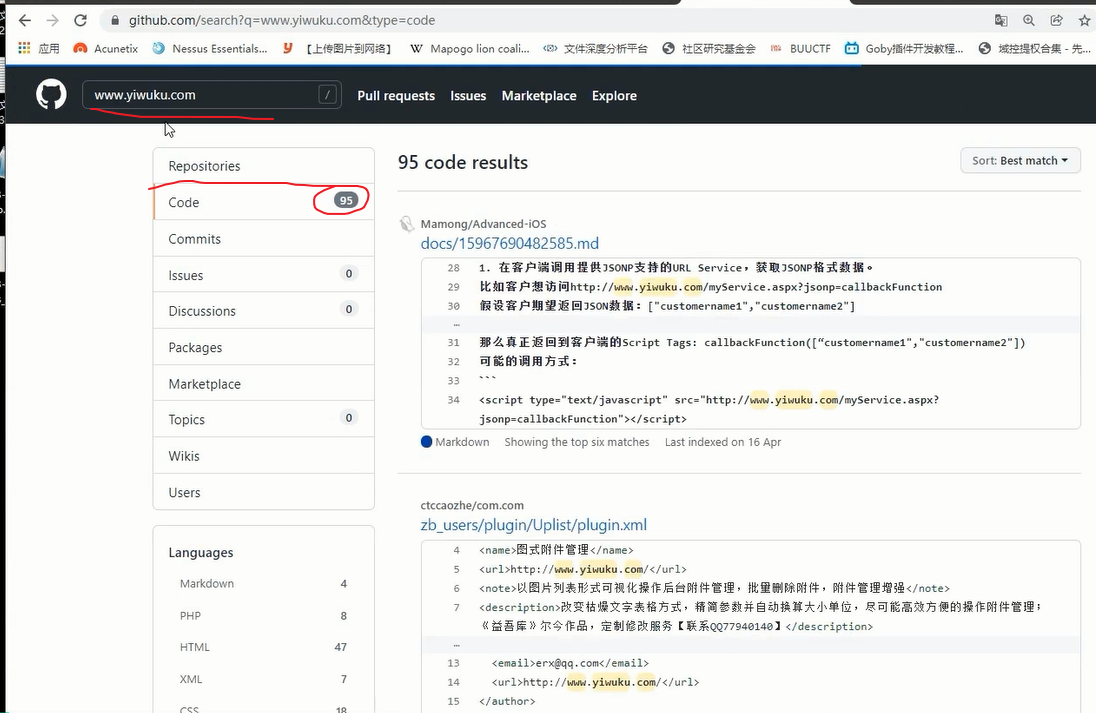Click the padlock site info icon
1096x713 pixels.
click(115, 20)
